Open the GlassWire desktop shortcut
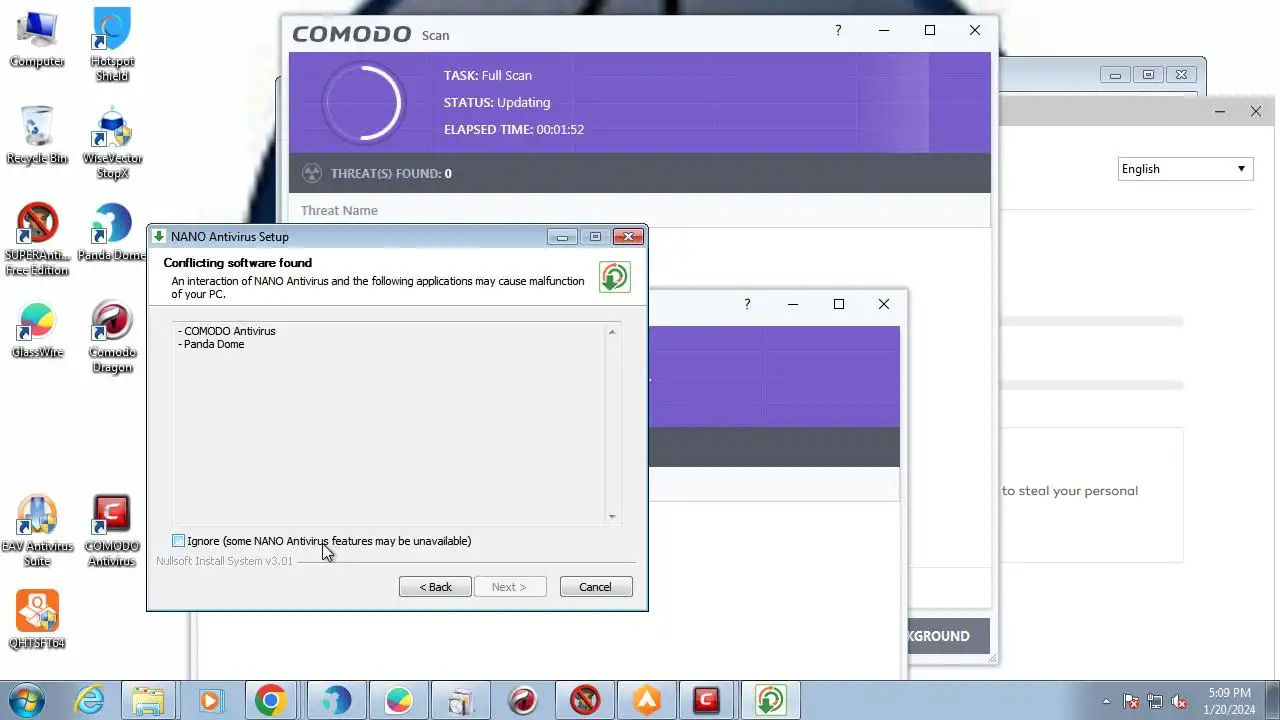The width and height of the screenshot is (1280, 720). point(37,330)
